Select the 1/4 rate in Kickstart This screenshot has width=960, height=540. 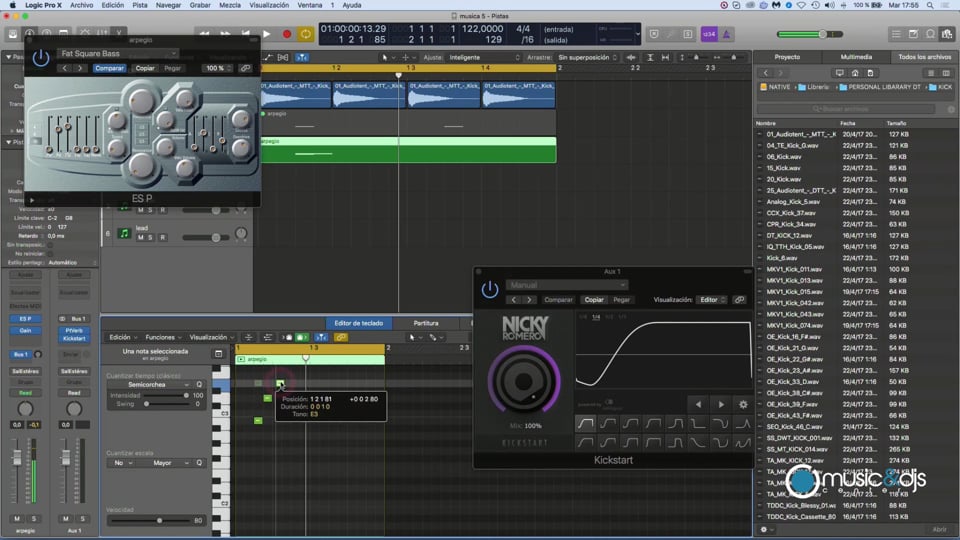click(596, 317)
